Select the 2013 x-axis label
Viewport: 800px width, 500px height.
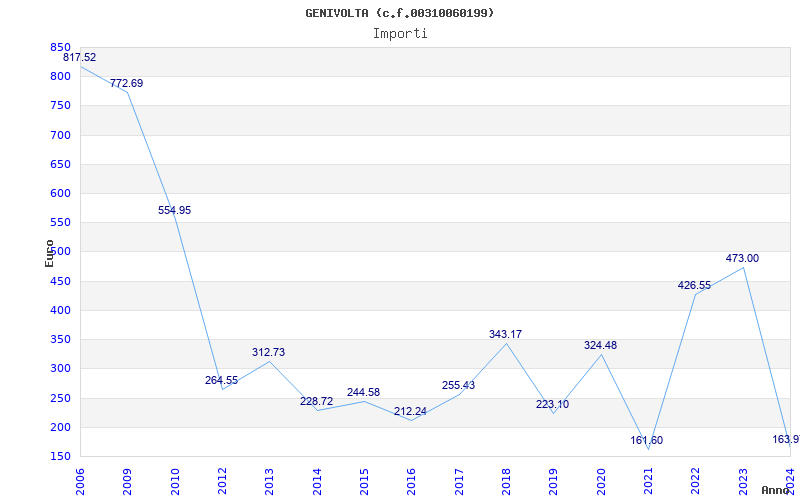click(x=269, y=482)
